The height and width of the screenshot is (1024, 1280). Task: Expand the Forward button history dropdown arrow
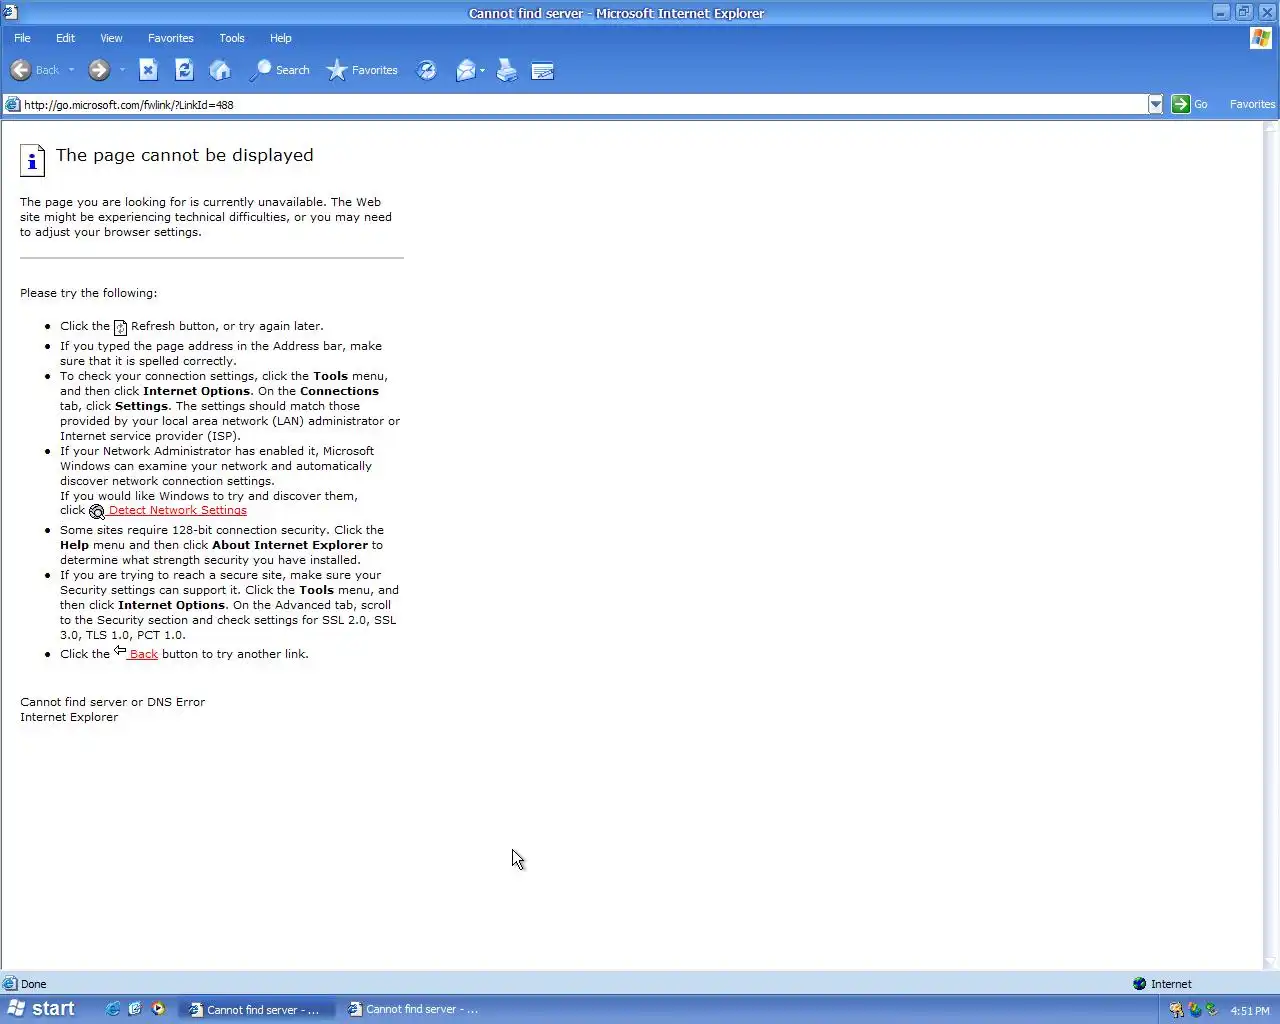(x=122, y=70)
